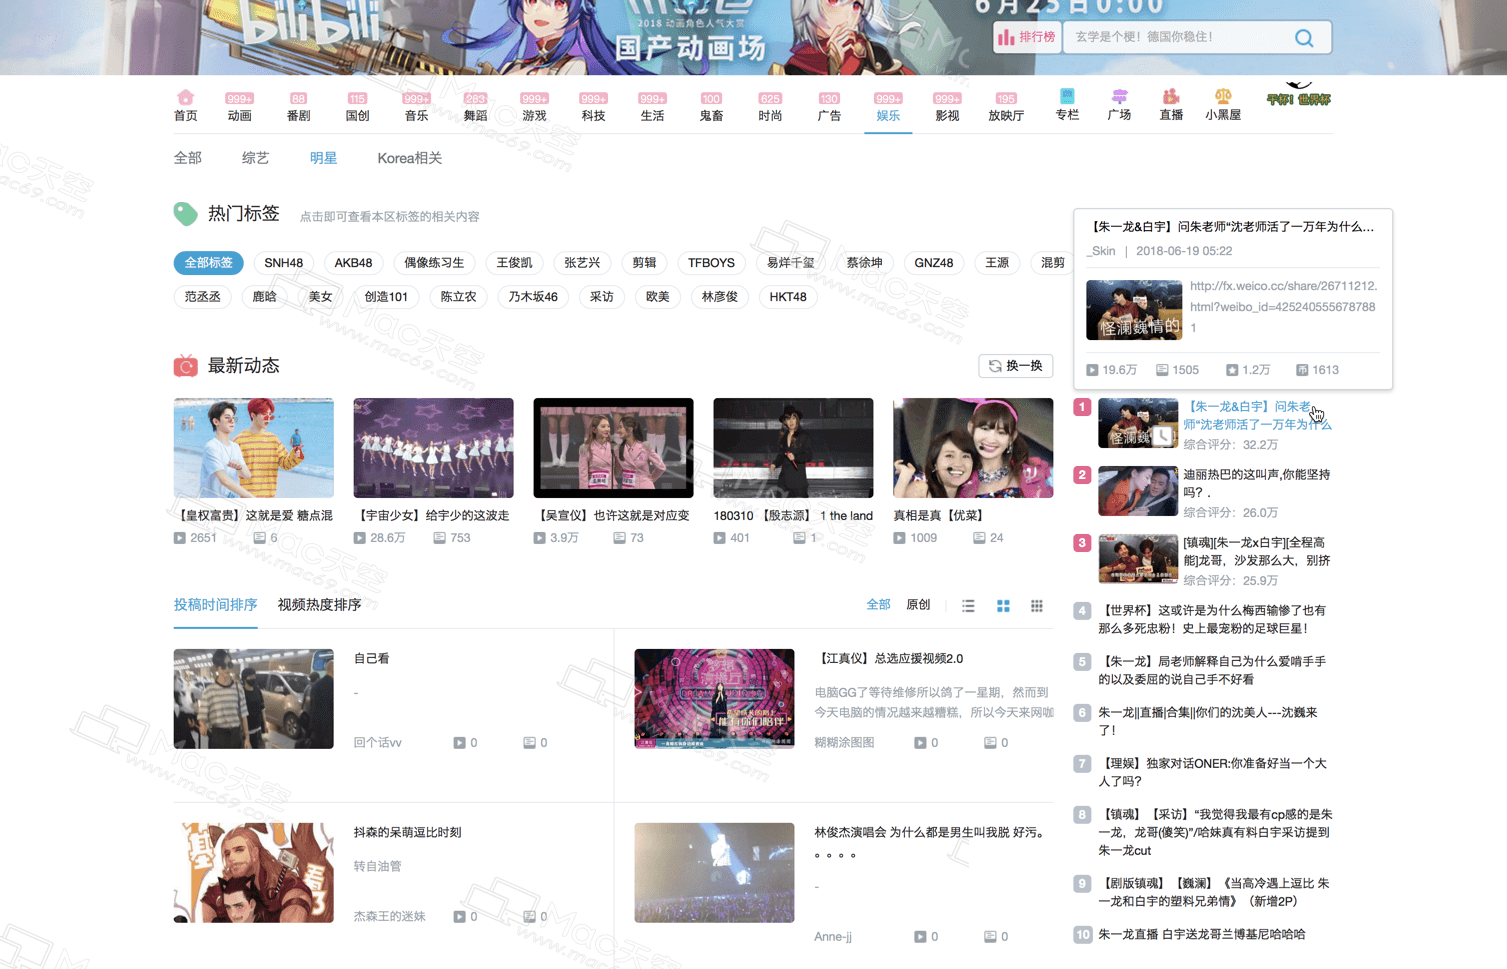Open the 游戏 category
The height and width of the screenshot is (969, 1507).
click(x=534, y=107)
